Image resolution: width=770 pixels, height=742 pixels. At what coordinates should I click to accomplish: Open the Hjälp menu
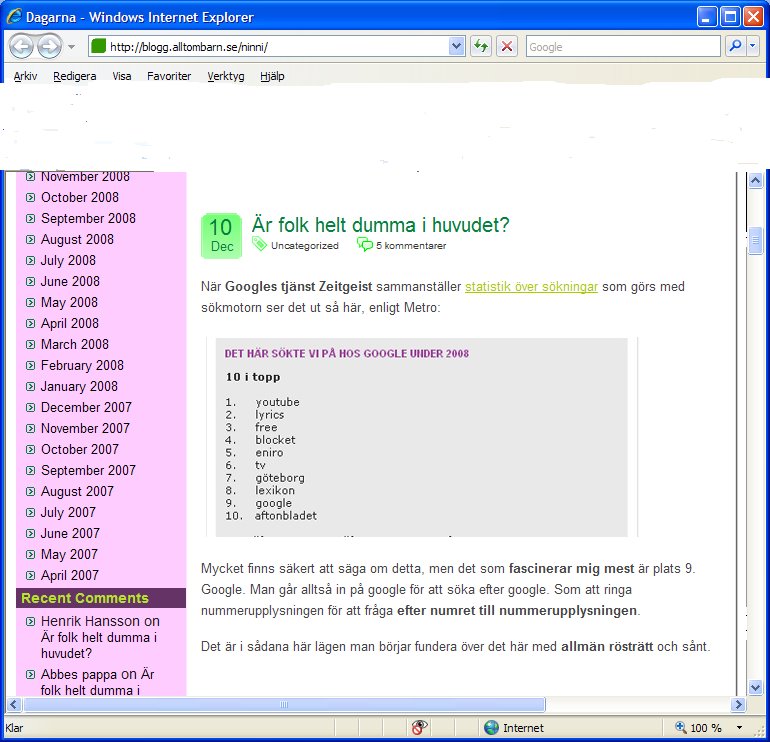pos(272,76)
